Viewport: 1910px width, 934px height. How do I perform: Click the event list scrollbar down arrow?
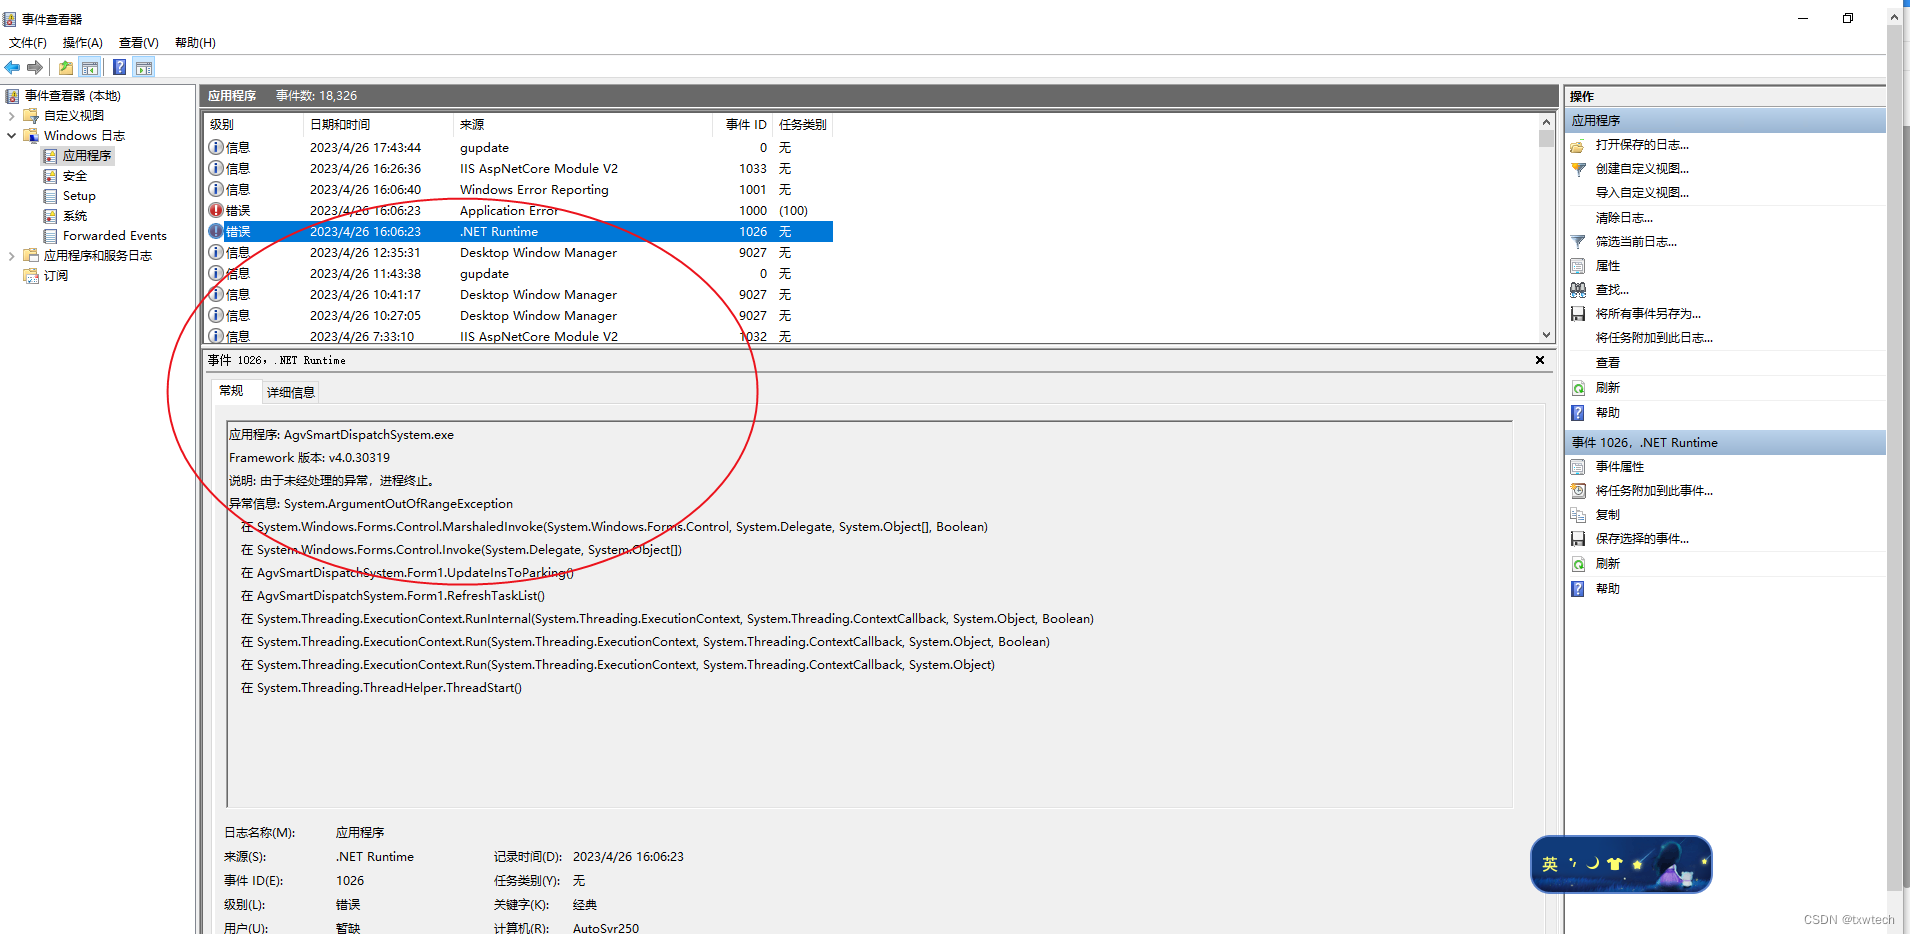coord(1546,335)
